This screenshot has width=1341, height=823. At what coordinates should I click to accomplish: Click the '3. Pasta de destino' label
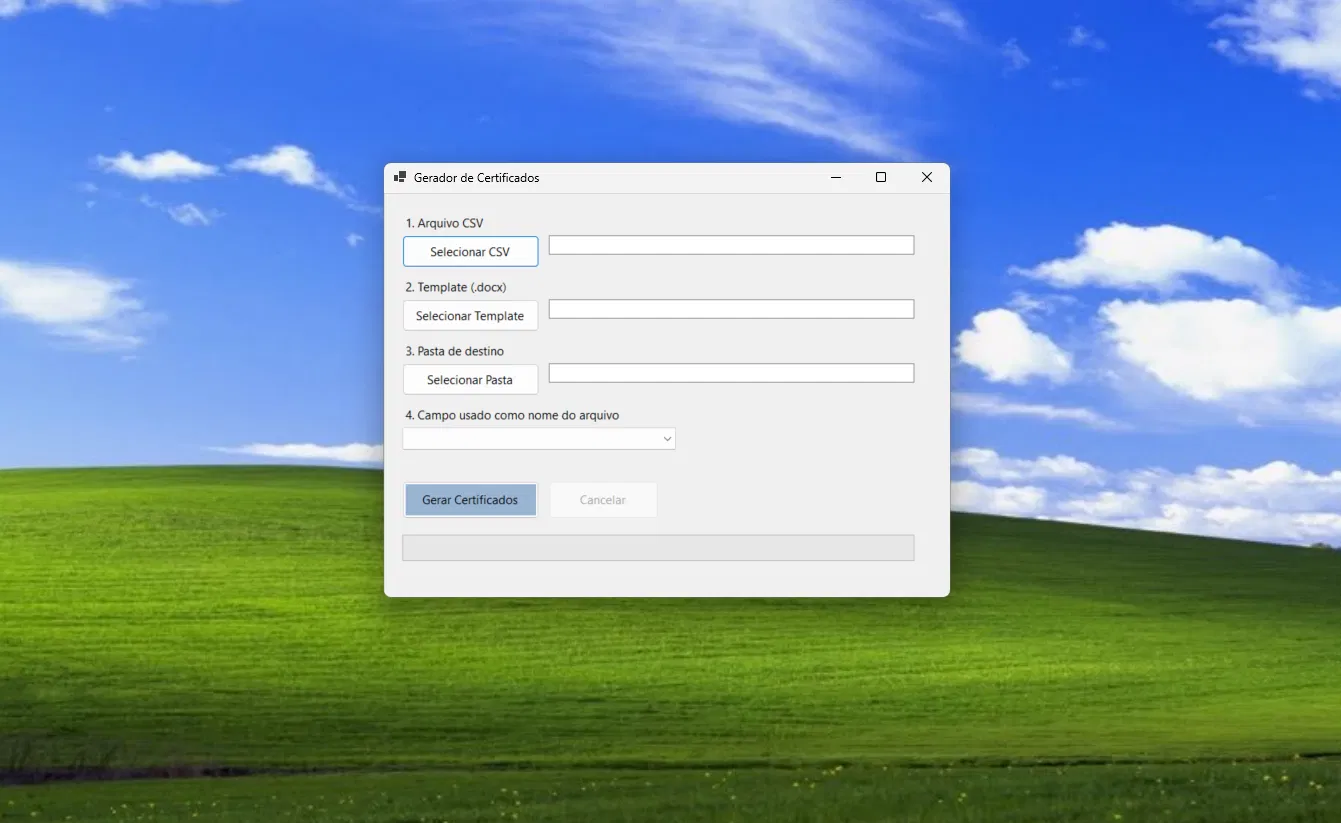coord(455,351)
